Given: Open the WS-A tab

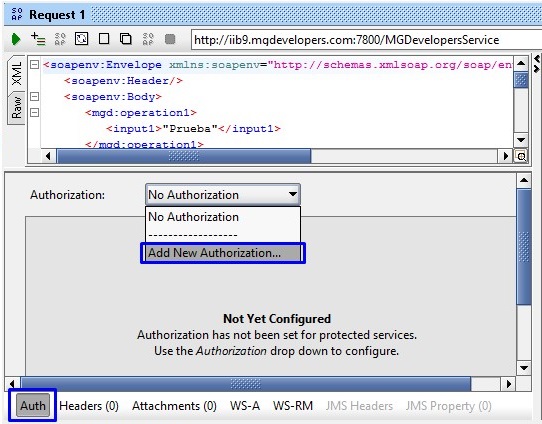Looking at the screenshot, I should click(x=245, y=406).
